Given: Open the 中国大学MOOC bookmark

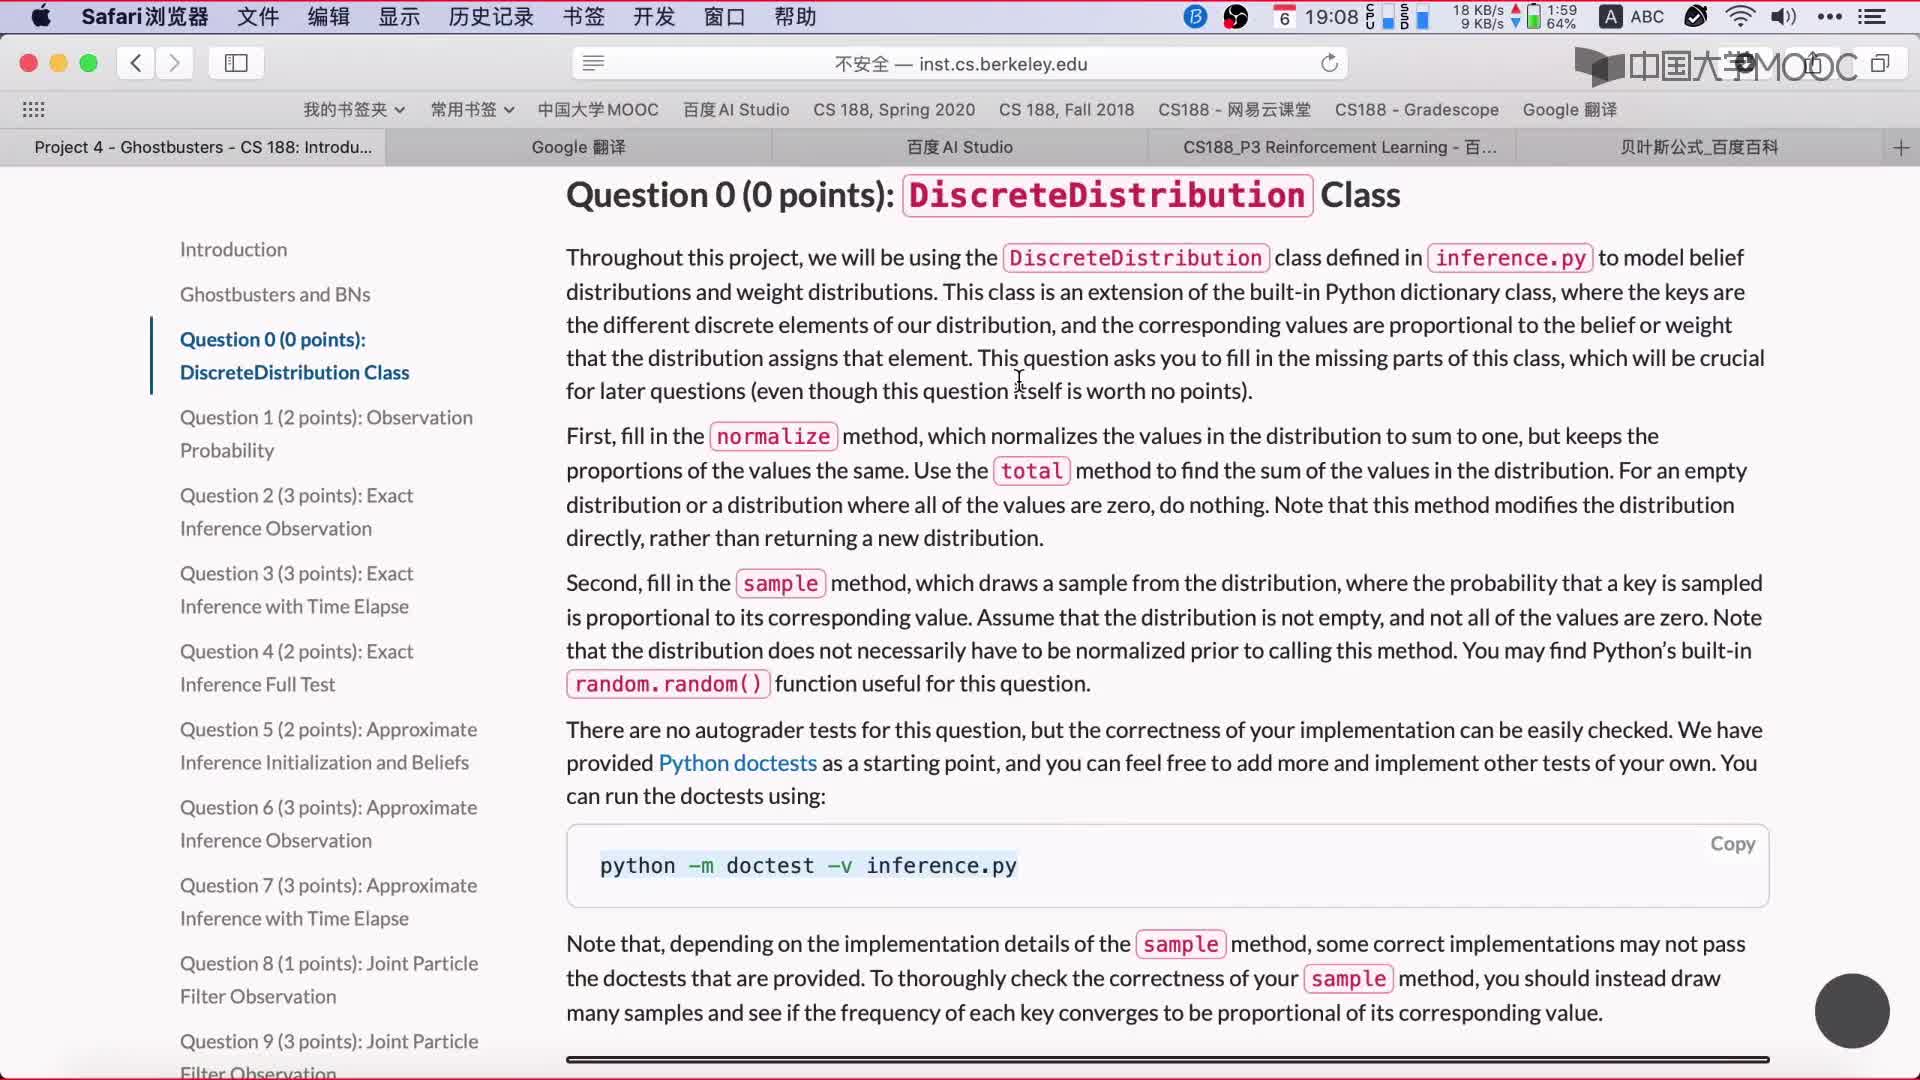Looking at the screenshot, I should tap(598, 110).
